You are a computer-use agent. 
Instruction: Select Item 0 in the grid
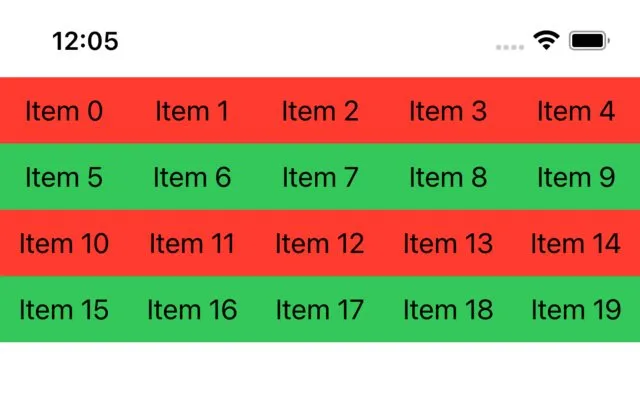(x=64, y=111)
